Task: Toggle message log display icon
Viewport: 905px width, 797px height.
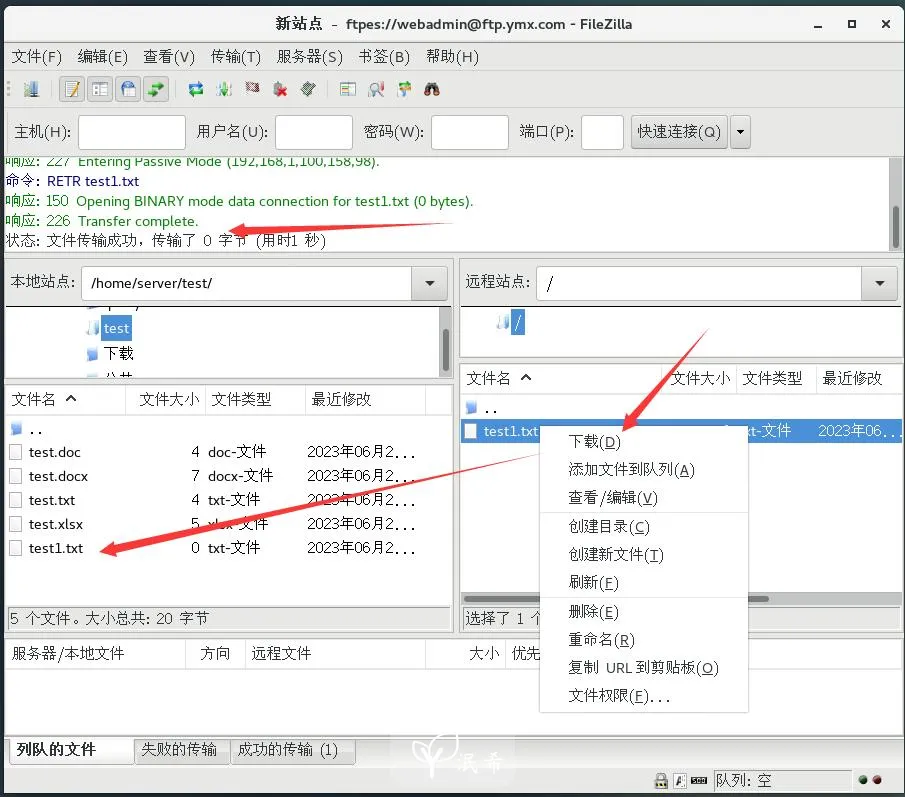Action: 72,89
